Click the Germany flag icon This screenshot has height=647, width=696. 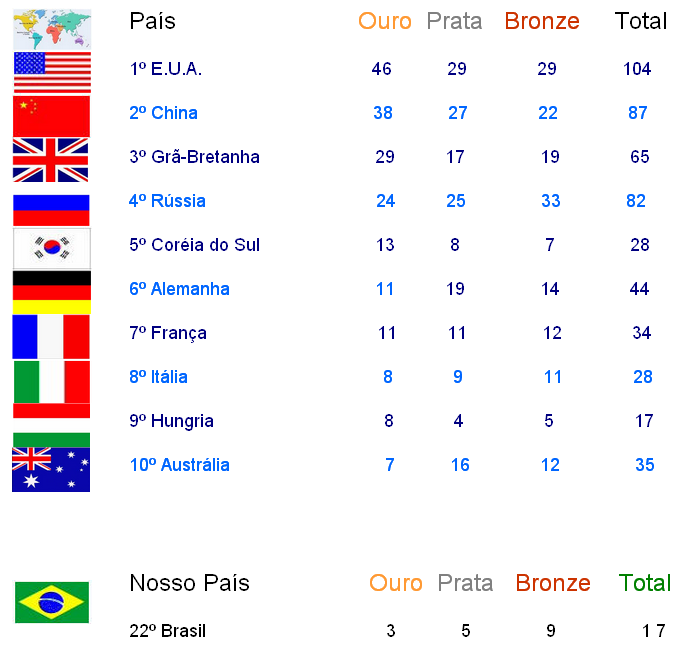click(52, 292)
